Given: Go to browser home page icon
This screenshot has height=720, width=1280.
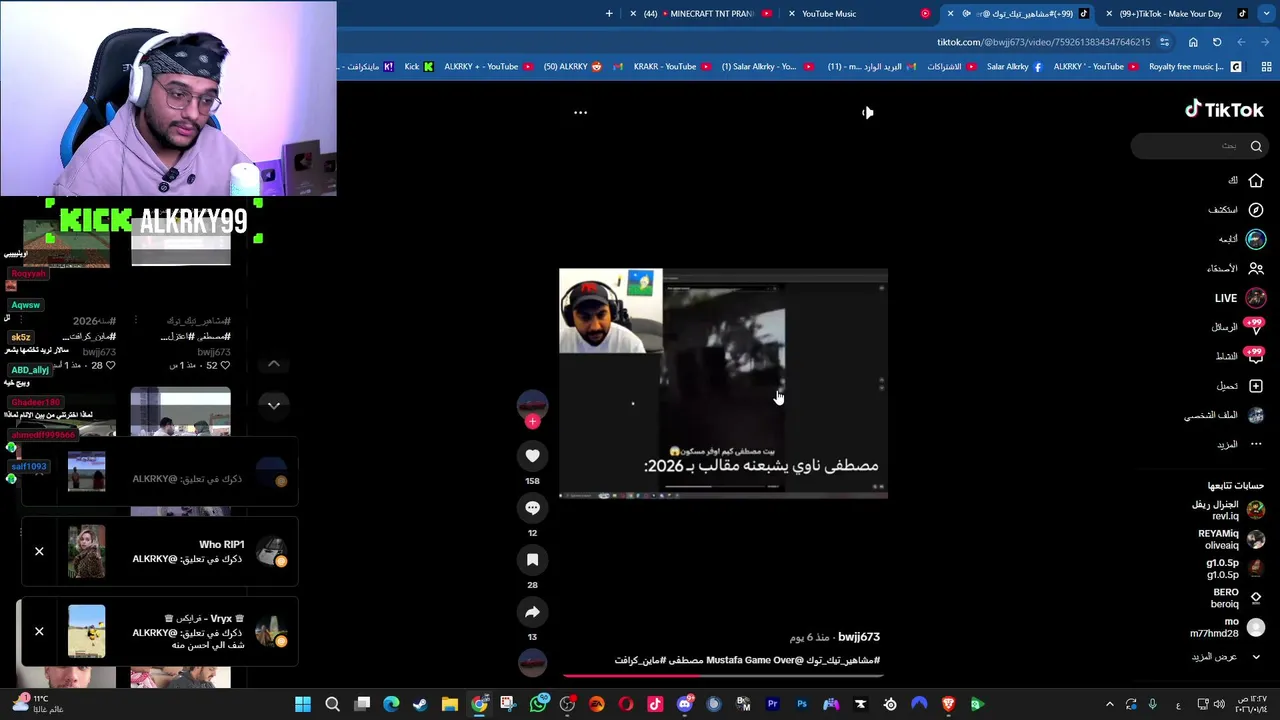Looking at the screenshot, I should [1193, 42].
